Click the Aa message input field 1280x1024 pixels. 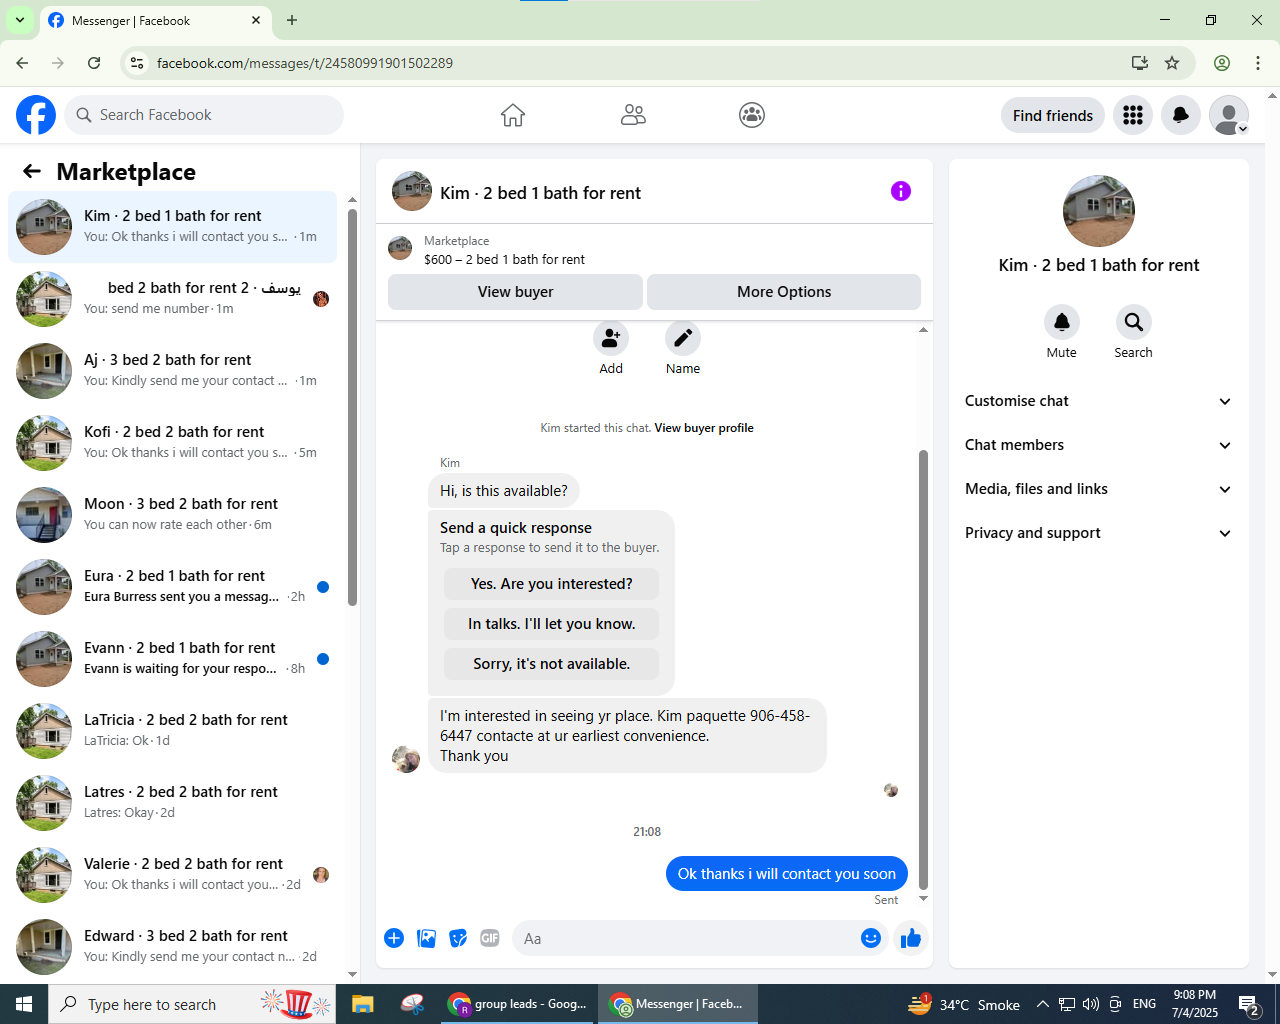690,938
